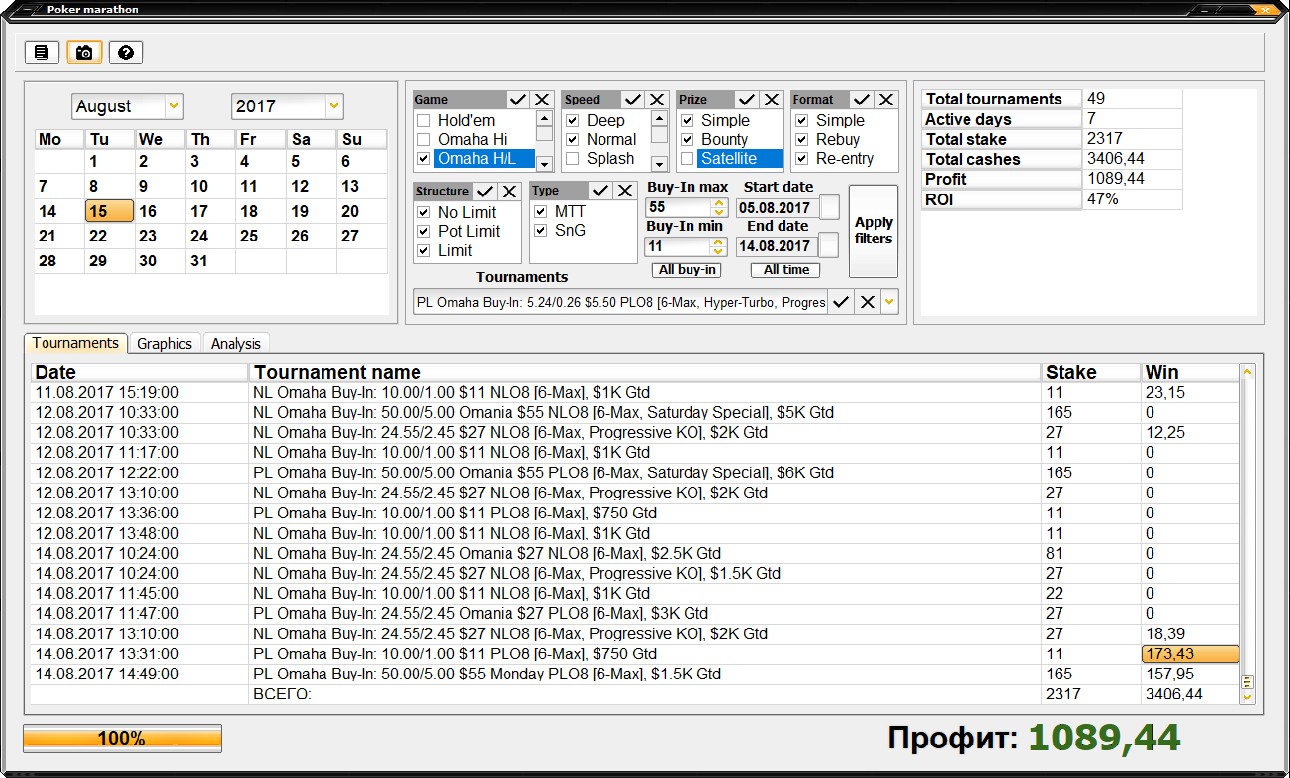Select day 15 in the calendar
This screenshot has width=1290, height=778.
(x=108, y=211)
